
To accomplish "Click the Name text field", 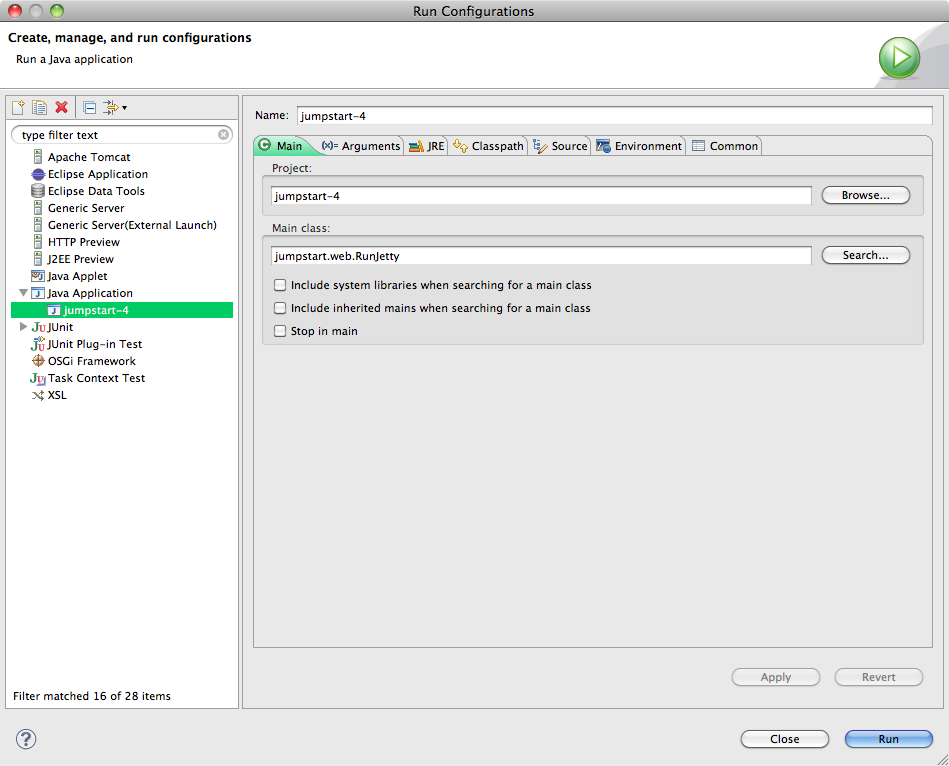I will [614, 116].
